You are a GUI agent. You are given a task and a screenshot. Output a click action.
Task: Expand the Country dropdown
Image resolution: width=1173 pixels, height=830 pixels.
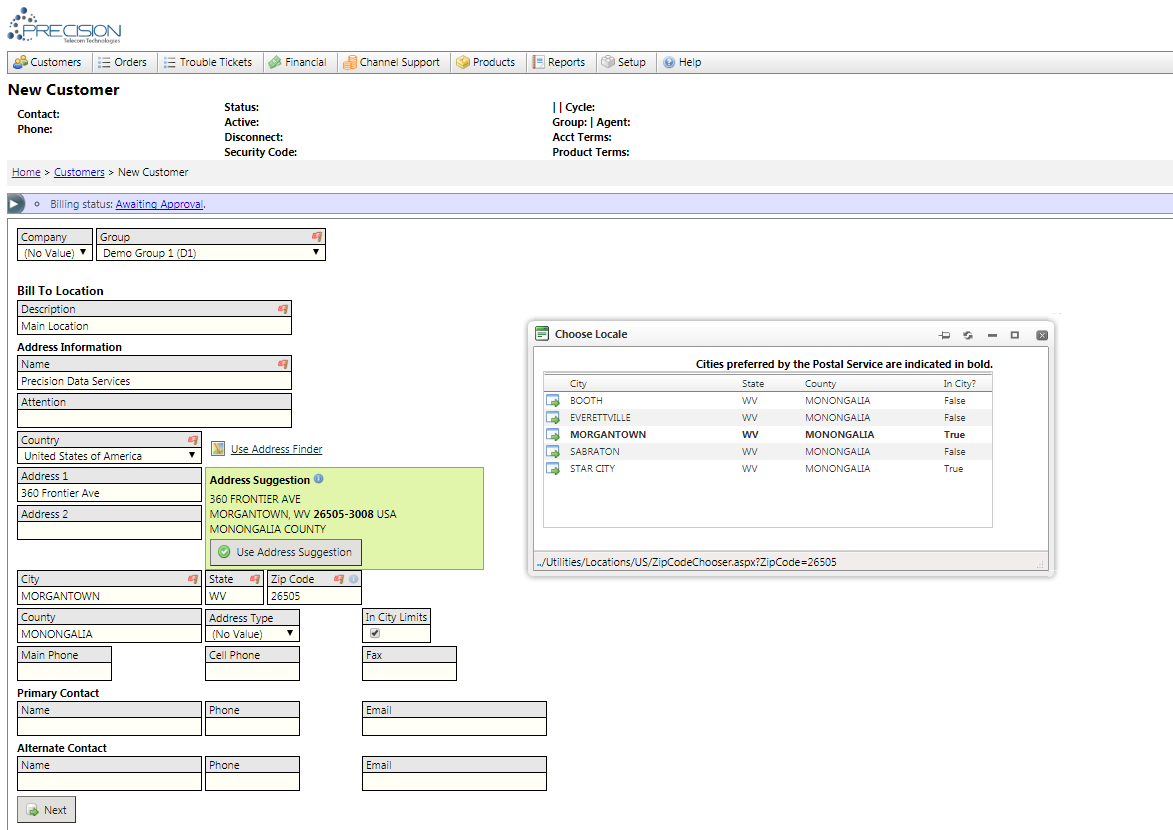[x=109, y=456]
